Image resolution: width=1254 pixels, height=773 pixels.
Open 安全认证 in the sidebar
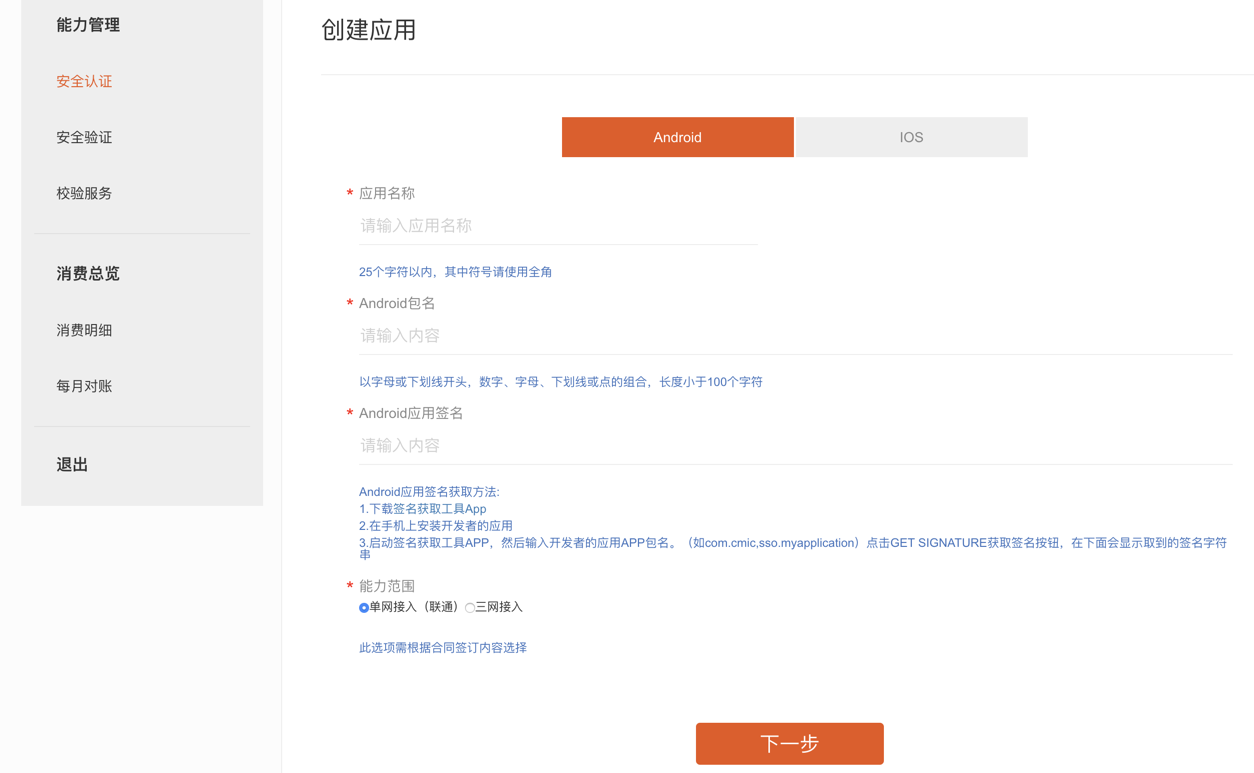pyautogui.click(x=84, y=81)
